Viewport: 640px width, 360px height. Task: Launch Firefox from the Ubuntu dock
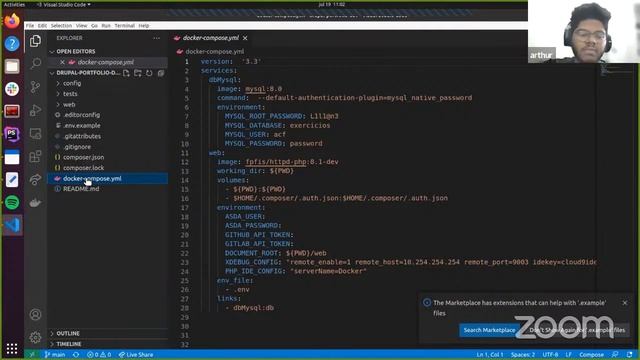click(12, 20)
